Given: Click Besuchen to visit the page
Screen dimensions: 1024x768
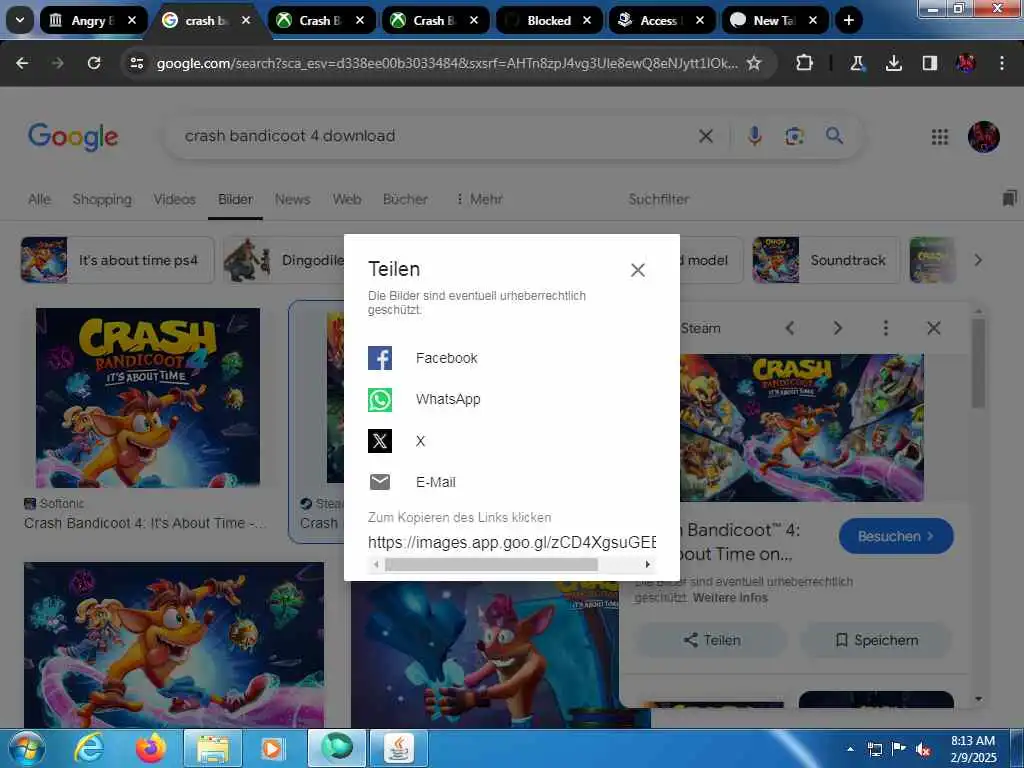Looking at the screenshot, I should [x=896, y=536].
